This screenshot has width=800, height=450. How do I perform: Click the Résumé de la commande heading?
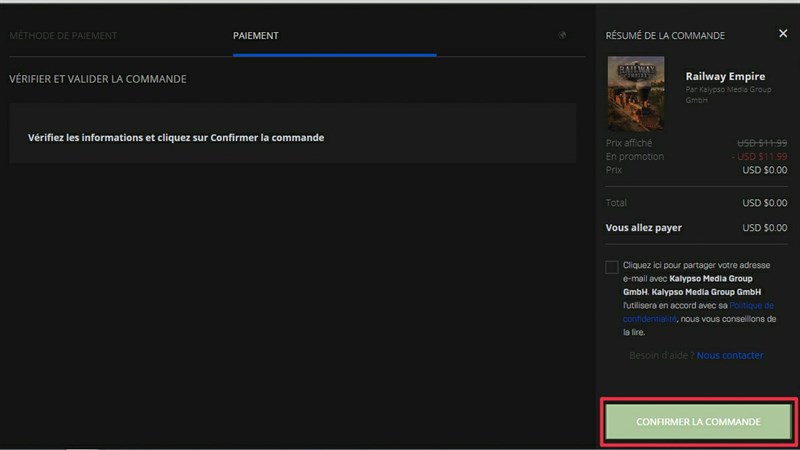tap(665, 36)
